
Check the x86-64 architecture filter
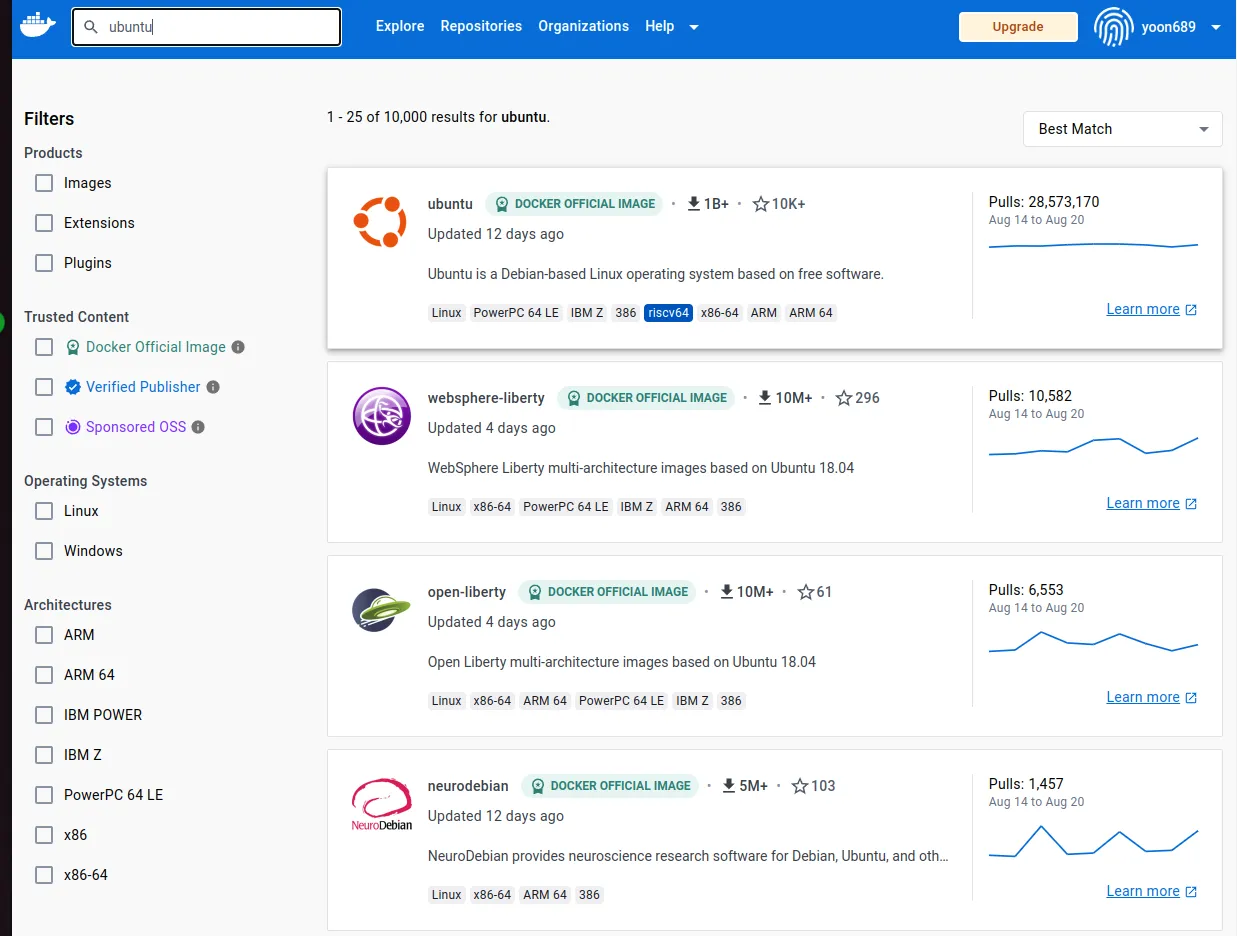(44, 875)
